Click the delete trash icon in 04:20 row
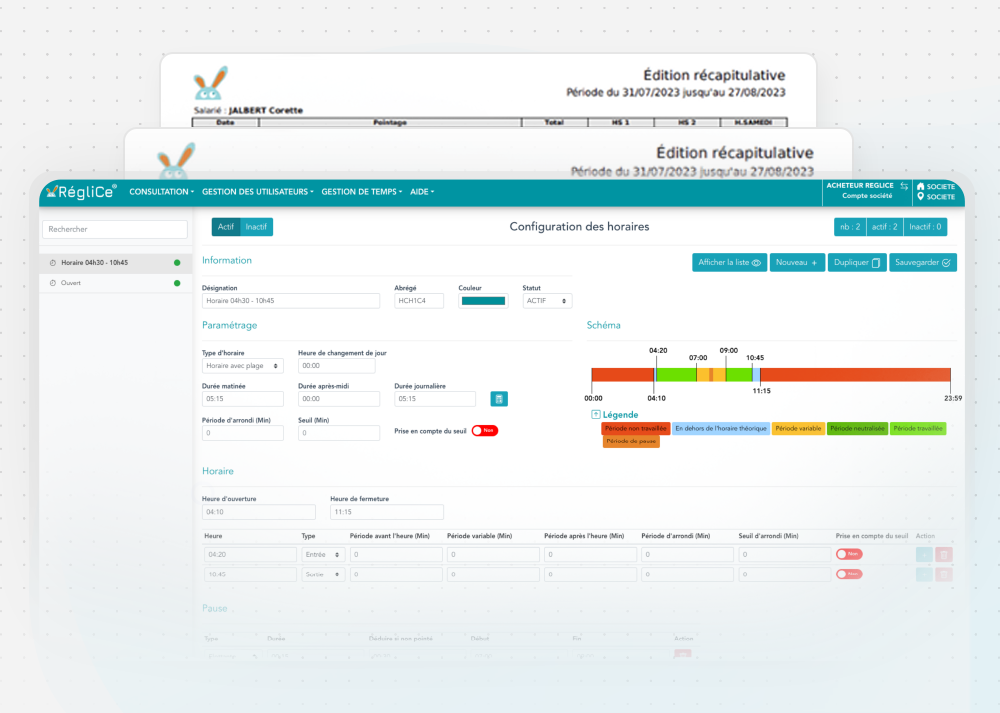Image resolution: width=1000 pixels, height=713 pixels. [944, 555]
